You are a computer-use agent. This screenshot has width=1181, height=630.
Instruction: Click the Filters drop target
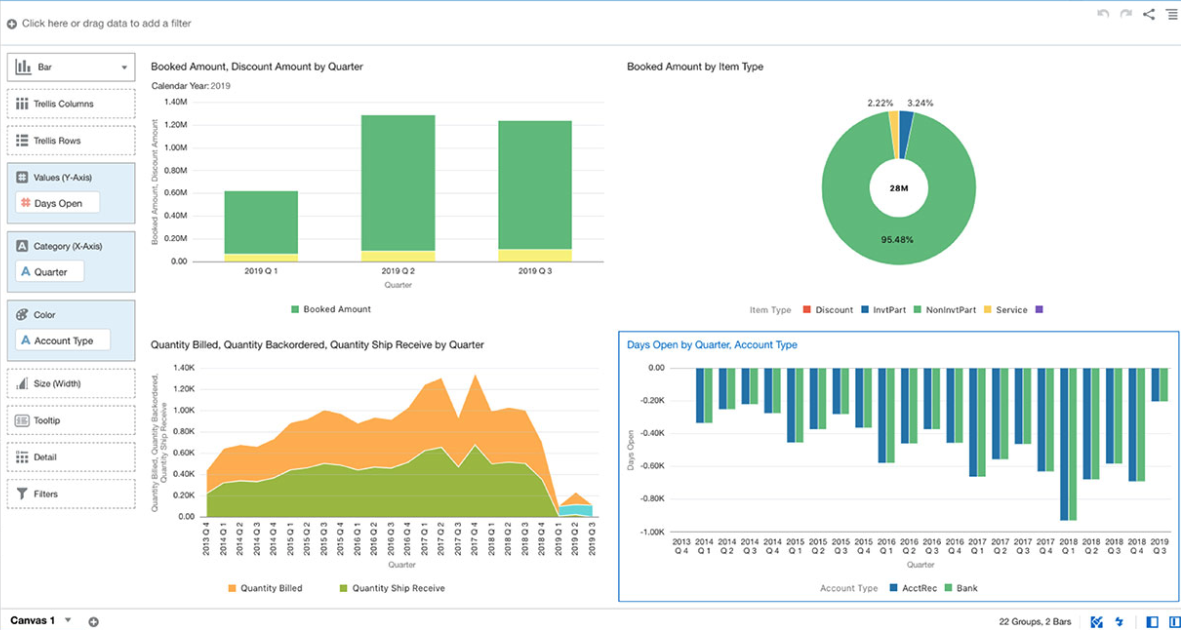coord(71,494)
